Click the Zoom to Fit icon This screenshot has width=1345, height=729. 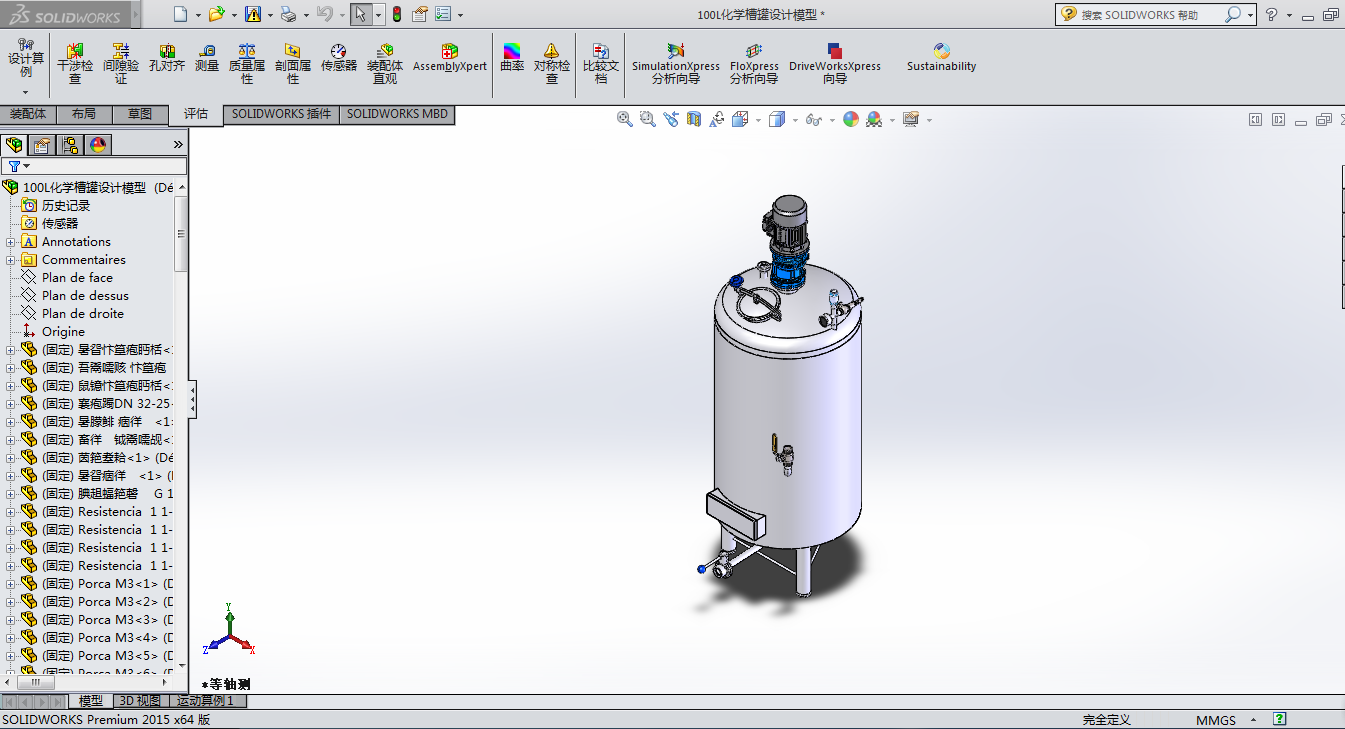tap(625, 119)
